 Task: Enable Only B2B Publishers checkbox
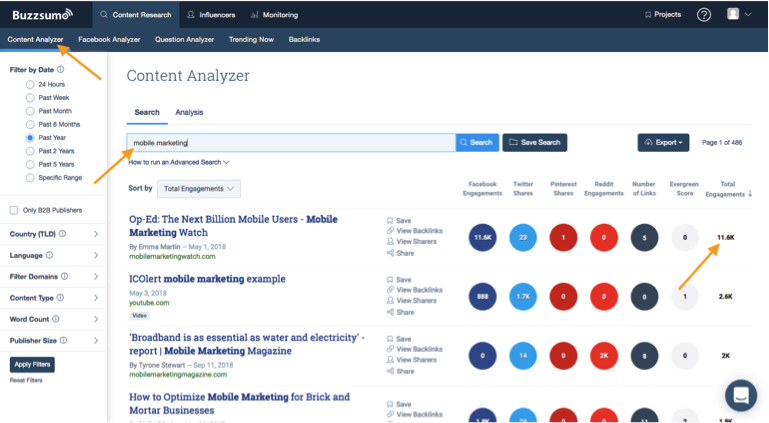[14, 210]
